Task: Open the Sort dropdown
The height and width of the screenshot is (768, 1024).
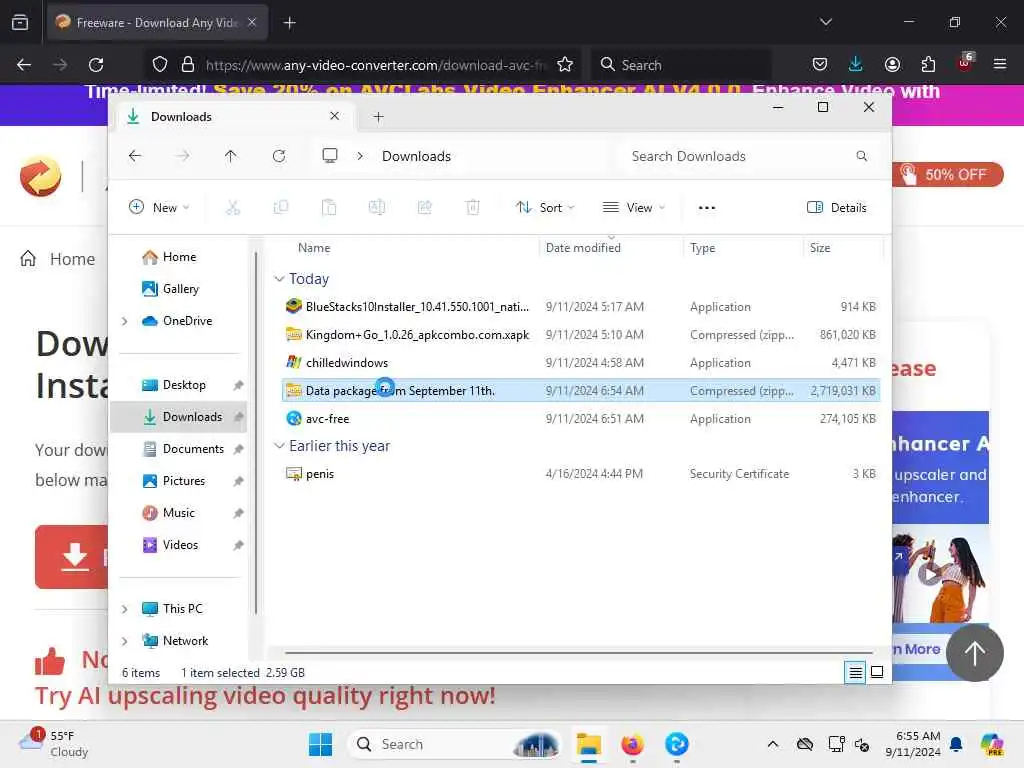Action: [545, 208]
